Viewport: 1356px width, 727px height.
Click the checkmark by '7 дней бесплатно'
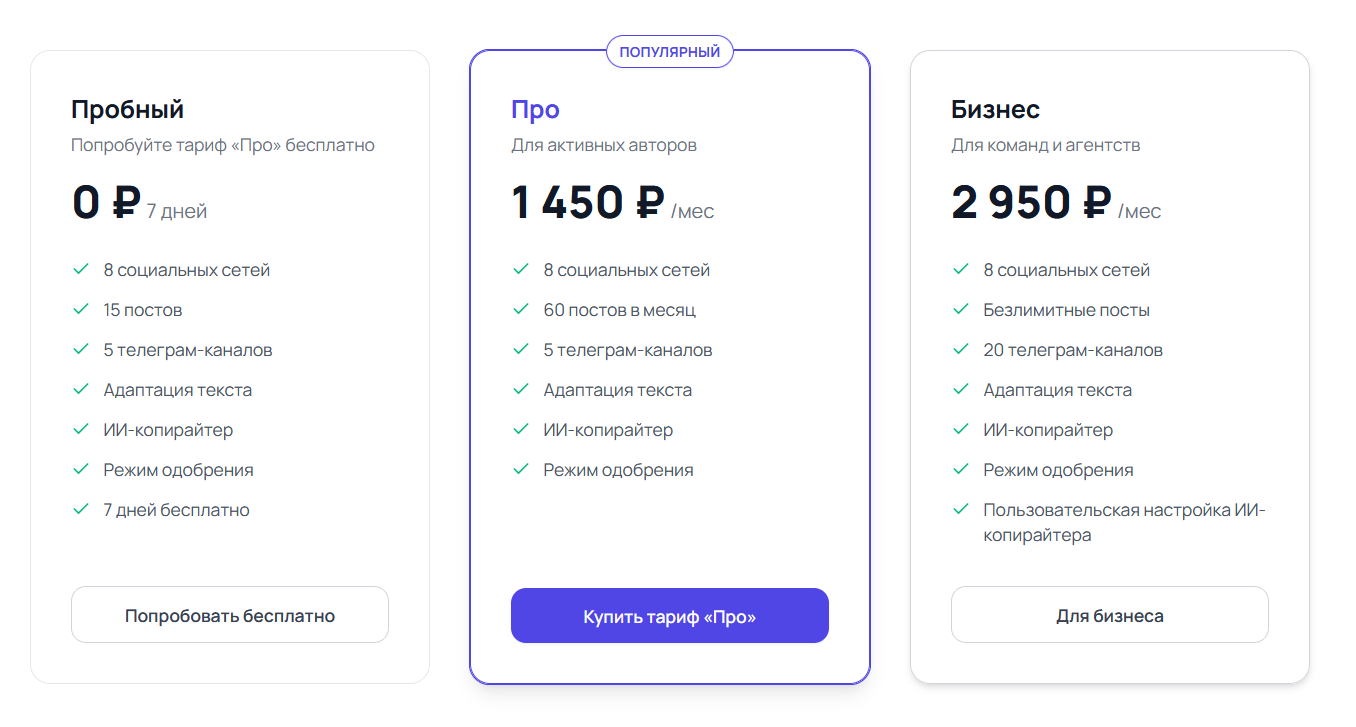tap(81, 509)
